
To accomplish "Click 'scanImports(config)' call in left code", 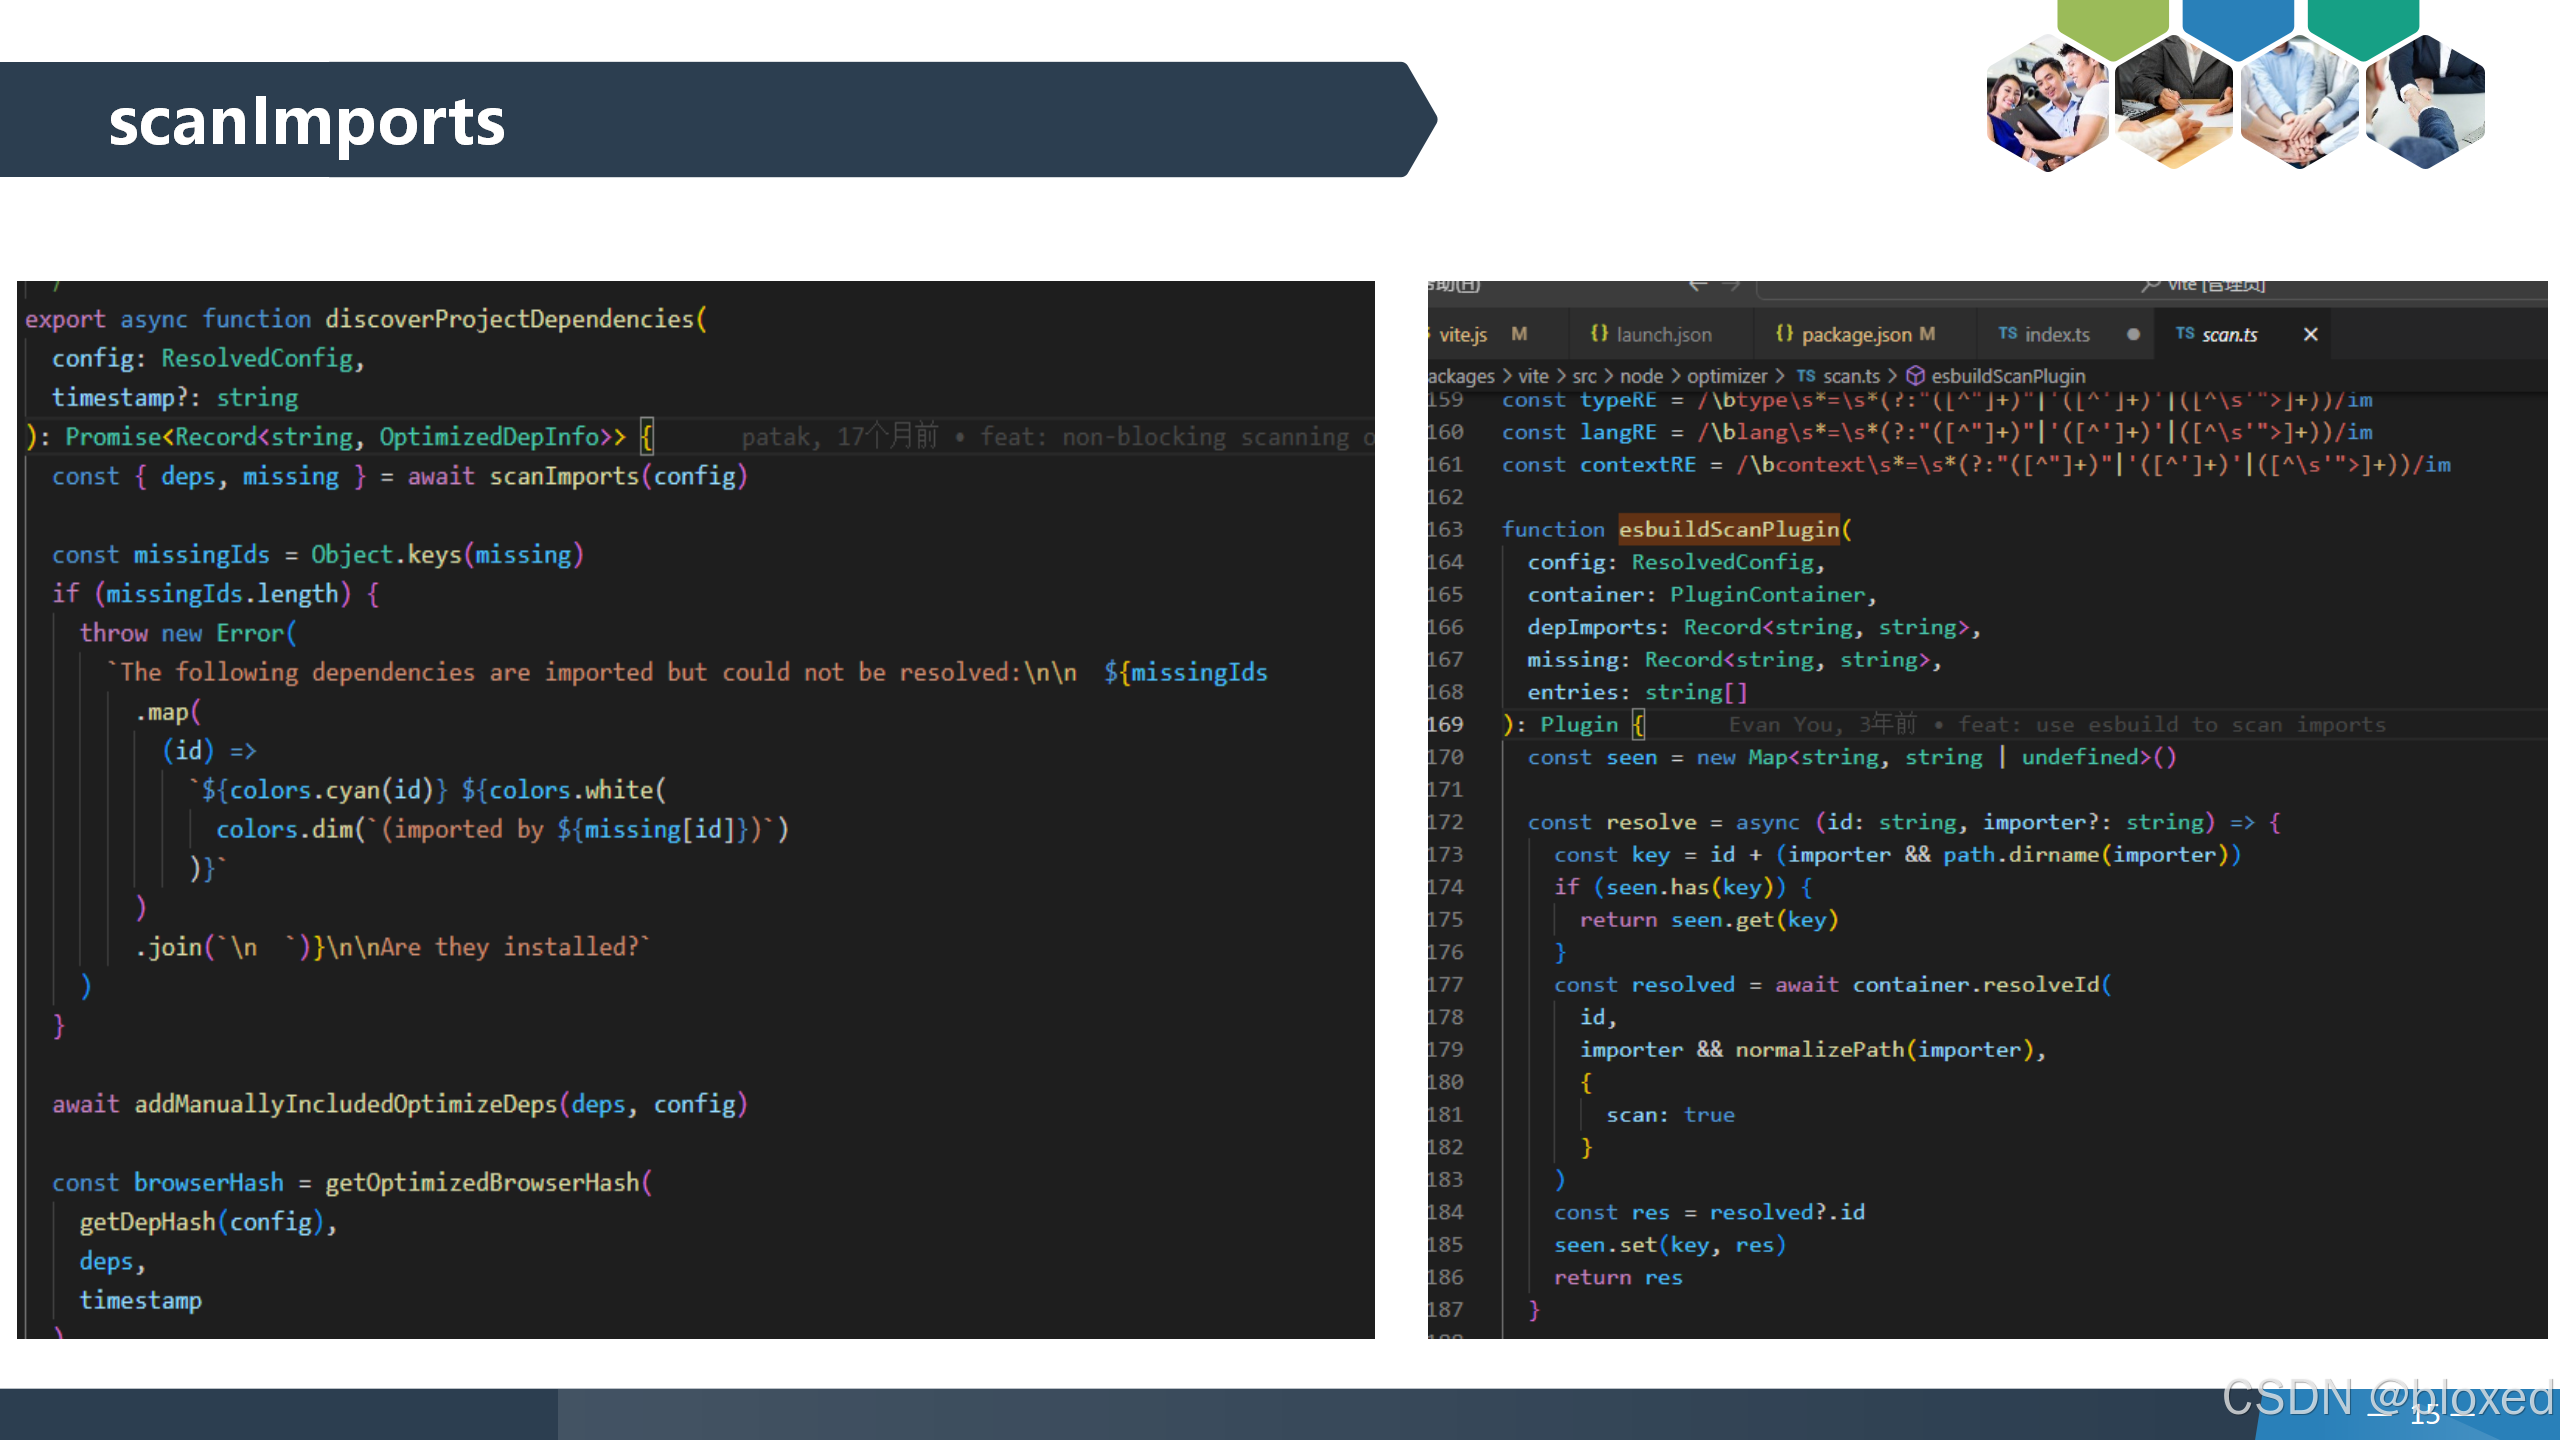I will tap(618, 476).
